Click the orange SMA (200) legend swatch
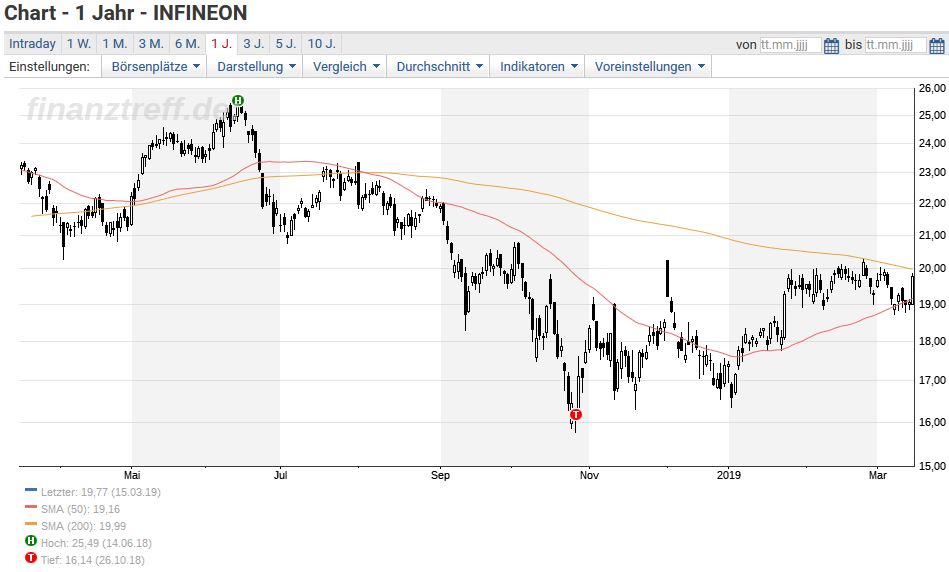The height and width of the screenshot is (572, 949). (31, 523)
